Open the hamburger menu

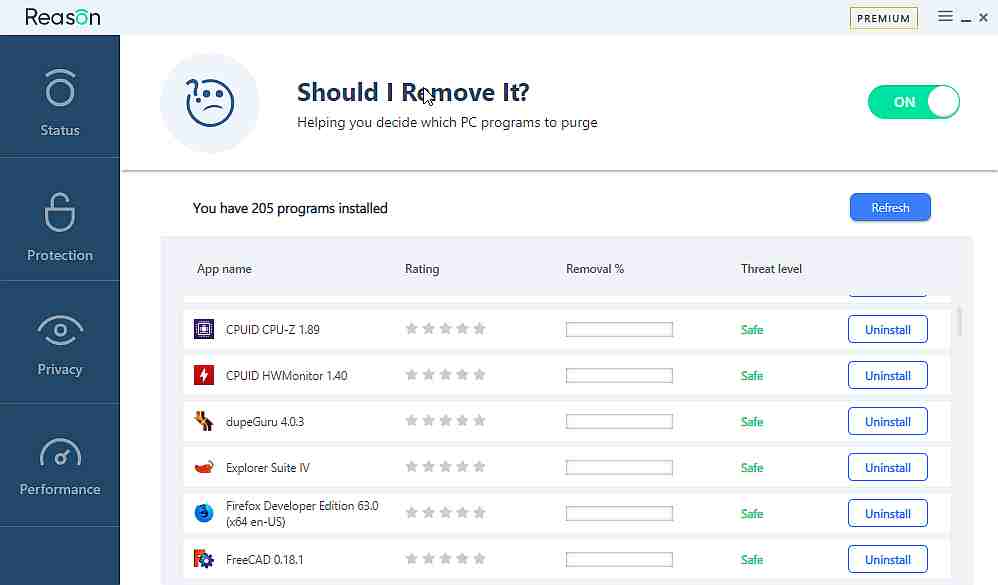pos(945,17)
